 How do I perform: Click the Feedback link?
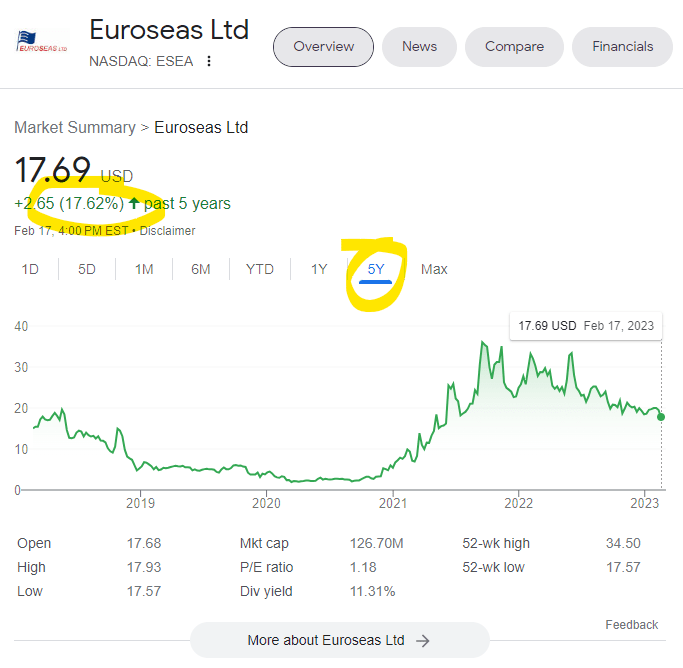[x=631, y=625]
